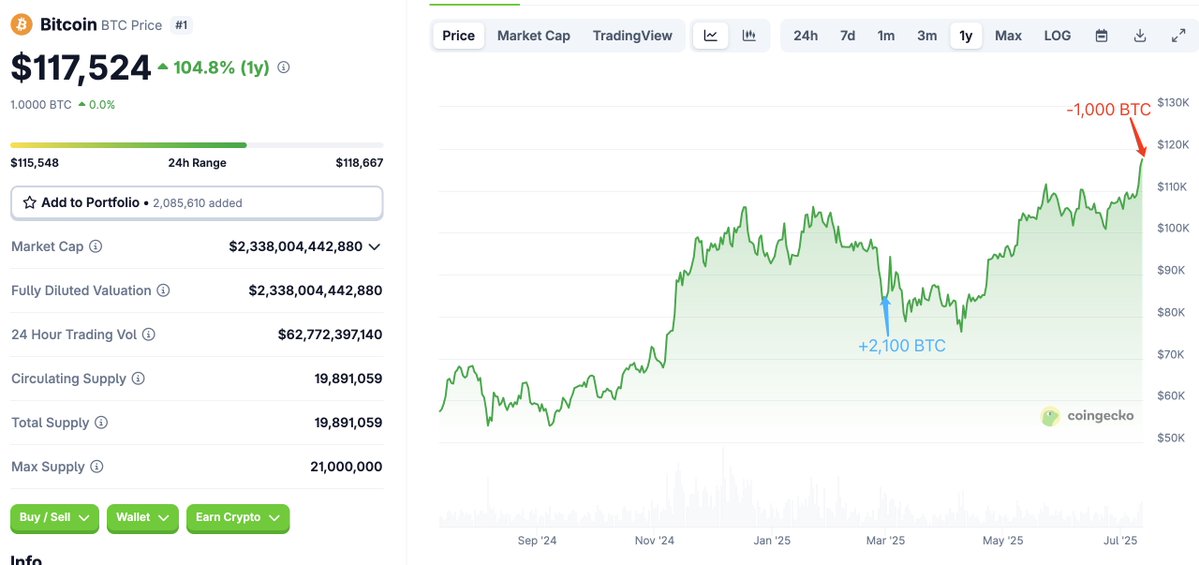Click the 24h Range progress bar
This screenshot has height=565, width=1199.
[197, 144]
